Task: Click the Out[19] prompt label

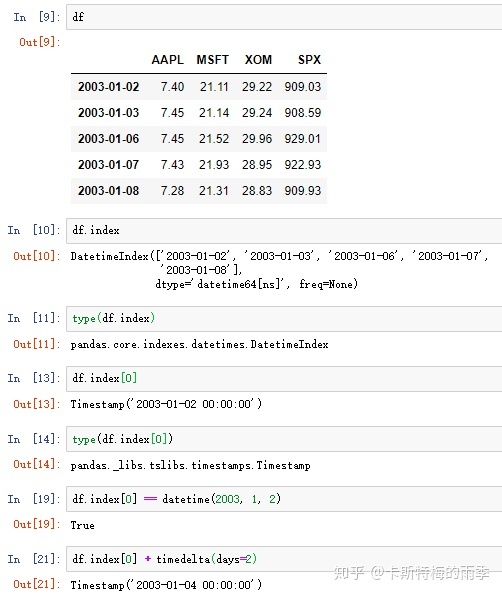Action: pyautogui.click(x=37, y=524)
